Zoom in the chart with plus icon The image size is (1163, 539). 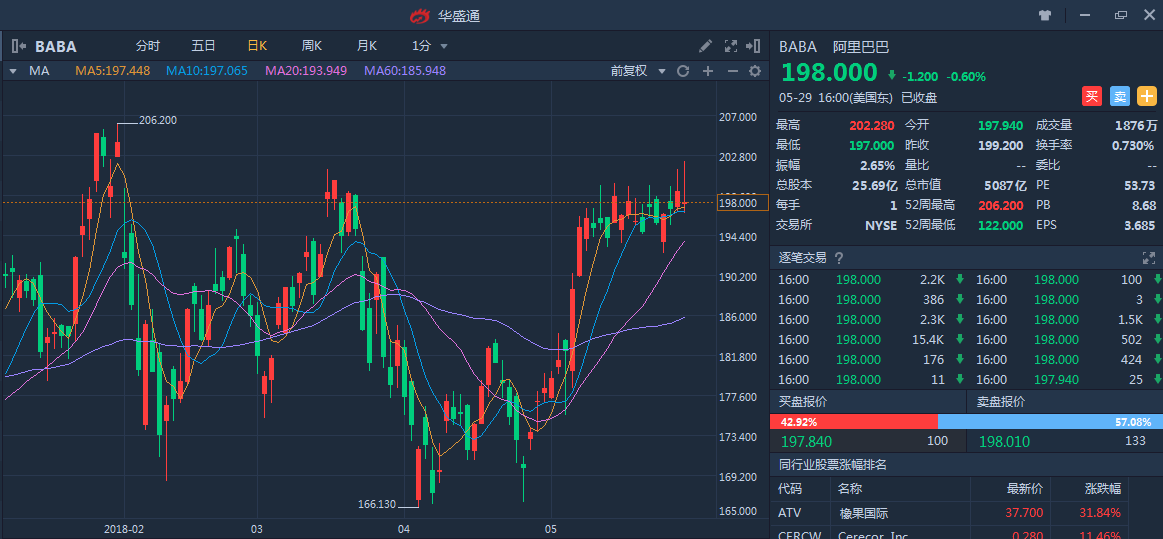[708, 71]
